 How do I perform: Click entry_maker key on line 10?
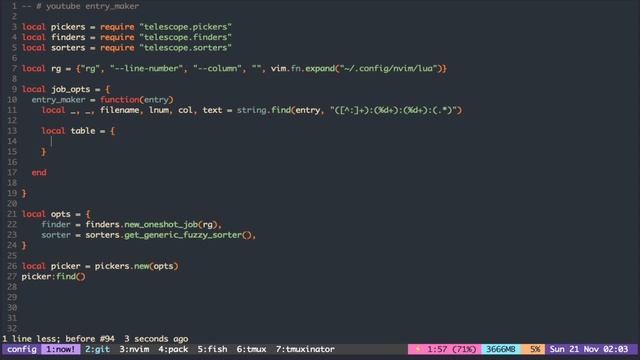[x=58, y=100]
